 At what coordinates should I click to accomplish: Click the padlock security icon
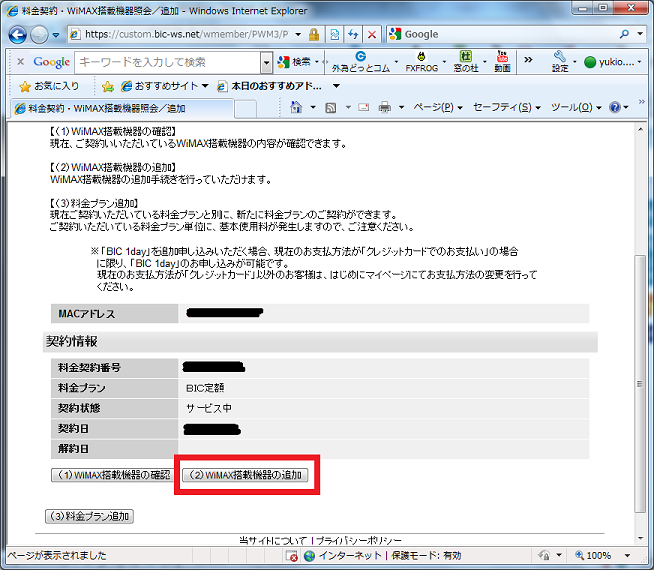tap(314, 34)
